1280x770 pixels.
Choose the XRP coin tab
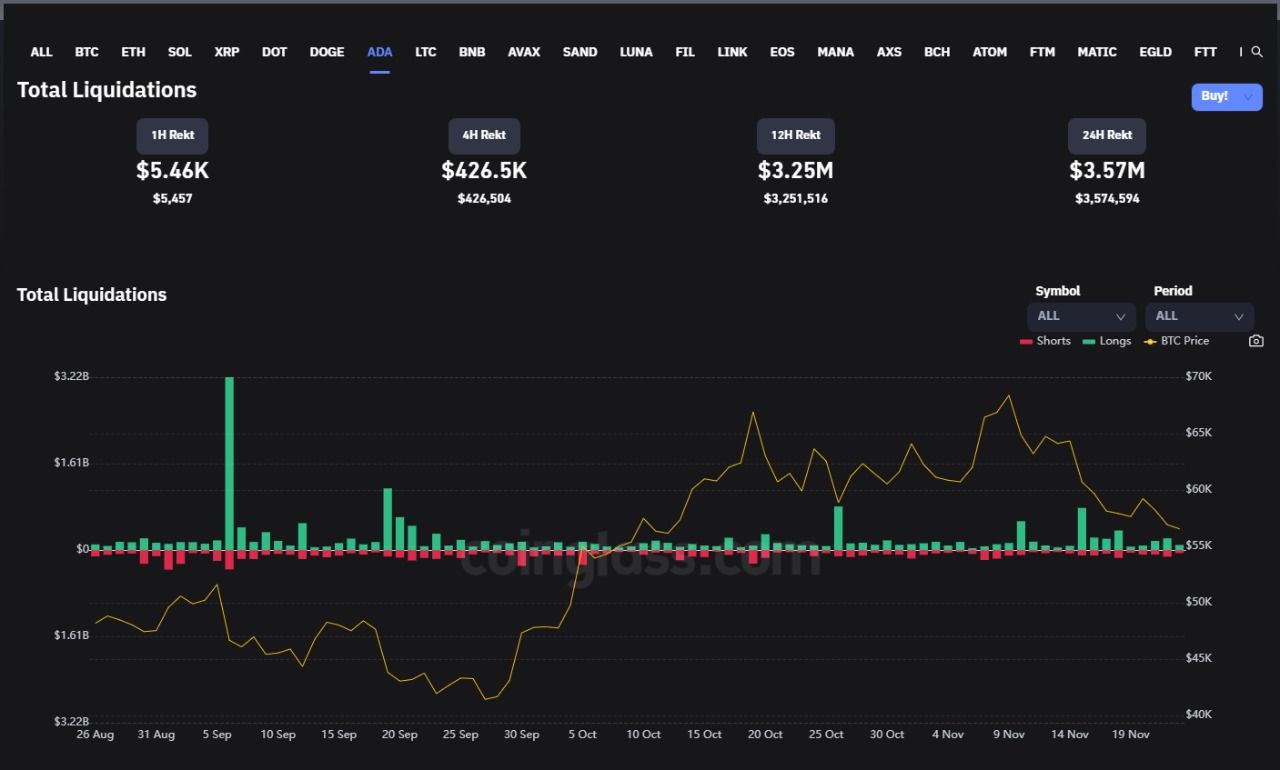[x=227, y=52]
